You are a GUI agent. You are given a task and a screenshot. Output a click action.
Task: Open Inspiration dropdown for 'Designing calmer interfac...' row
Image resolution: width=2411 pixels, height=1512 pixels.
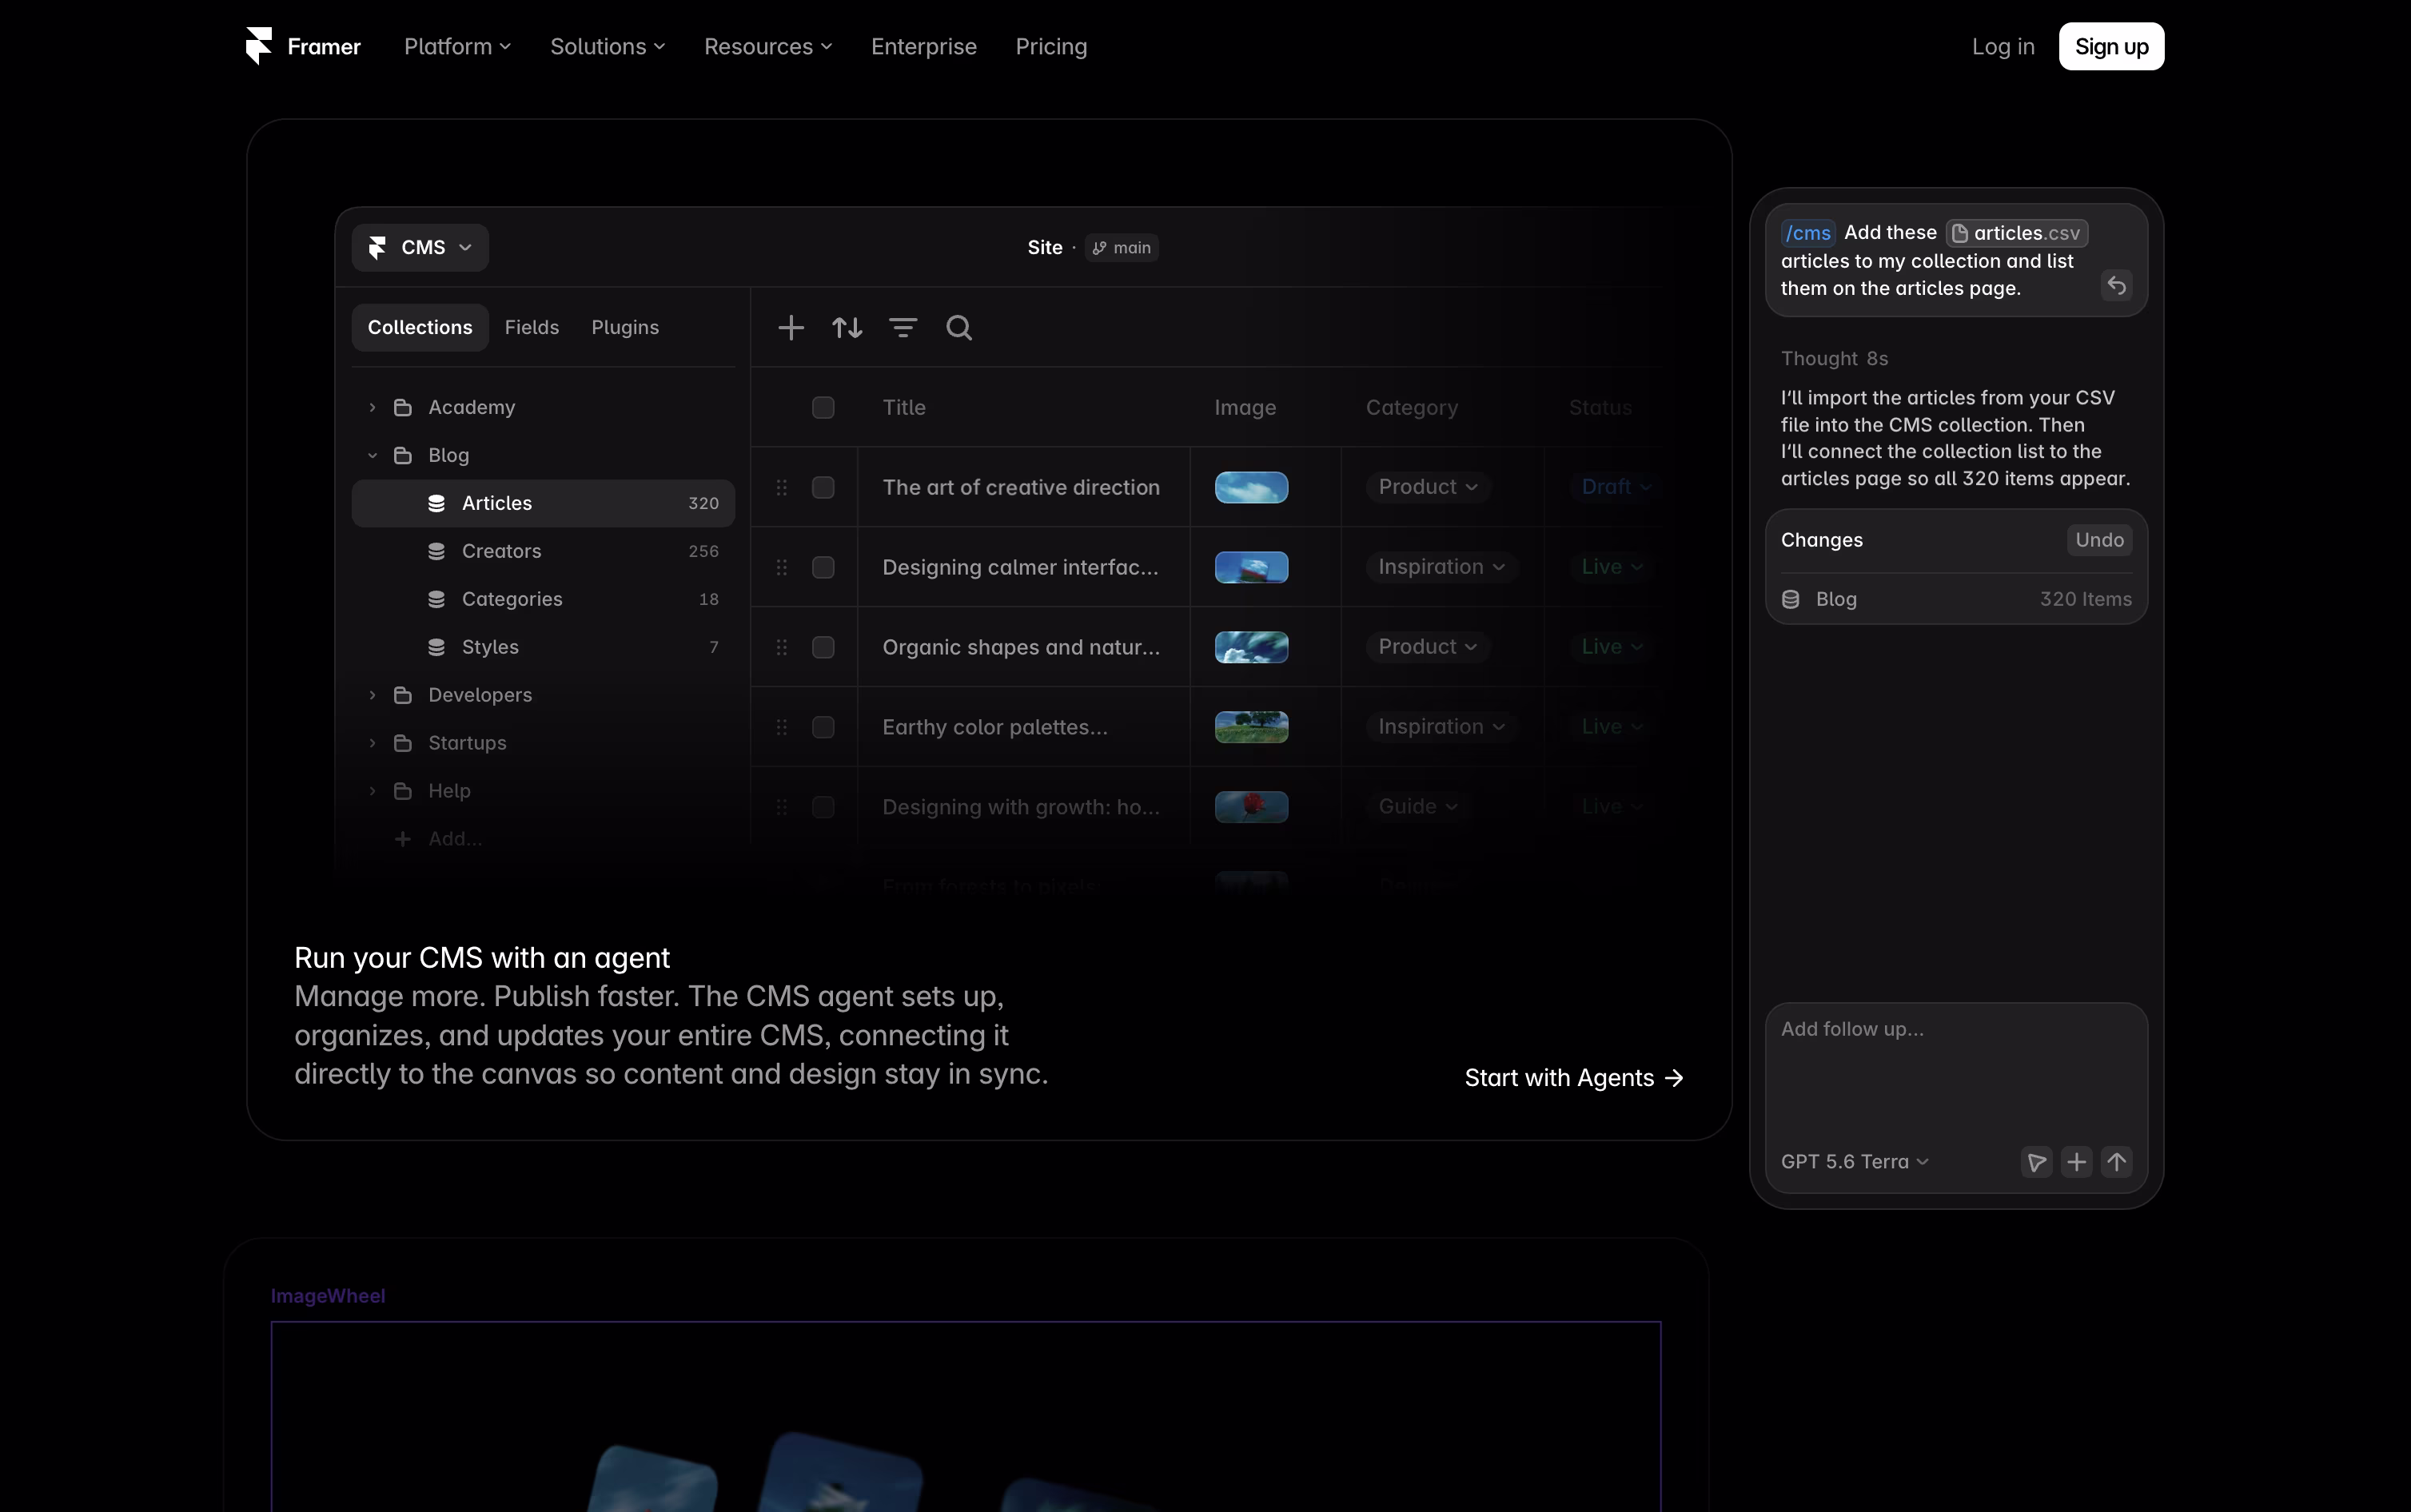[x=1442, y=567]
